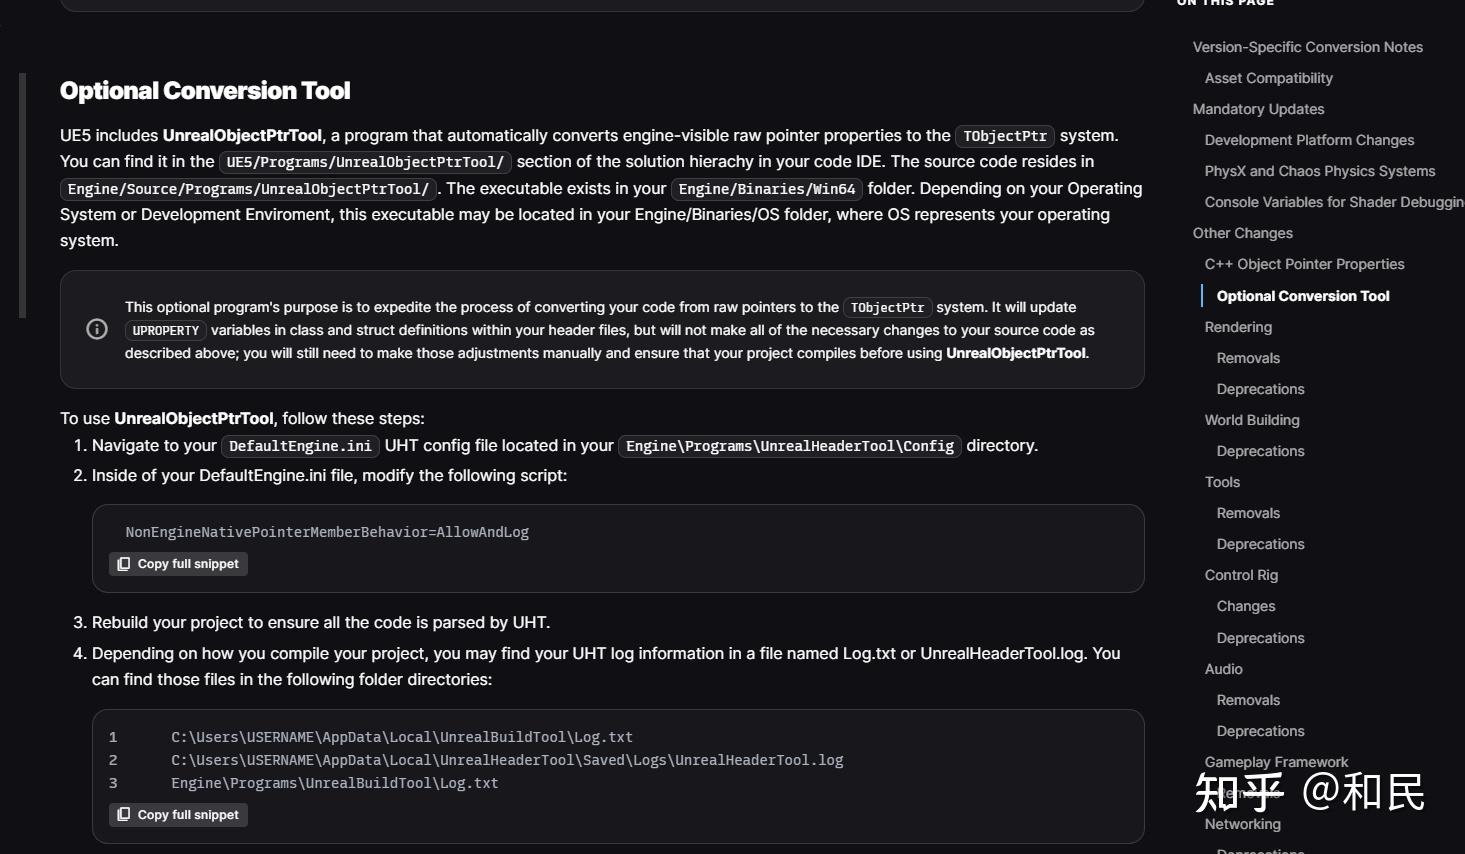Image resolution: width=1465 pixels, height=854 pixels.
Task: Navigate to Development Platform Changes
Action: (x=1309, y=140)
